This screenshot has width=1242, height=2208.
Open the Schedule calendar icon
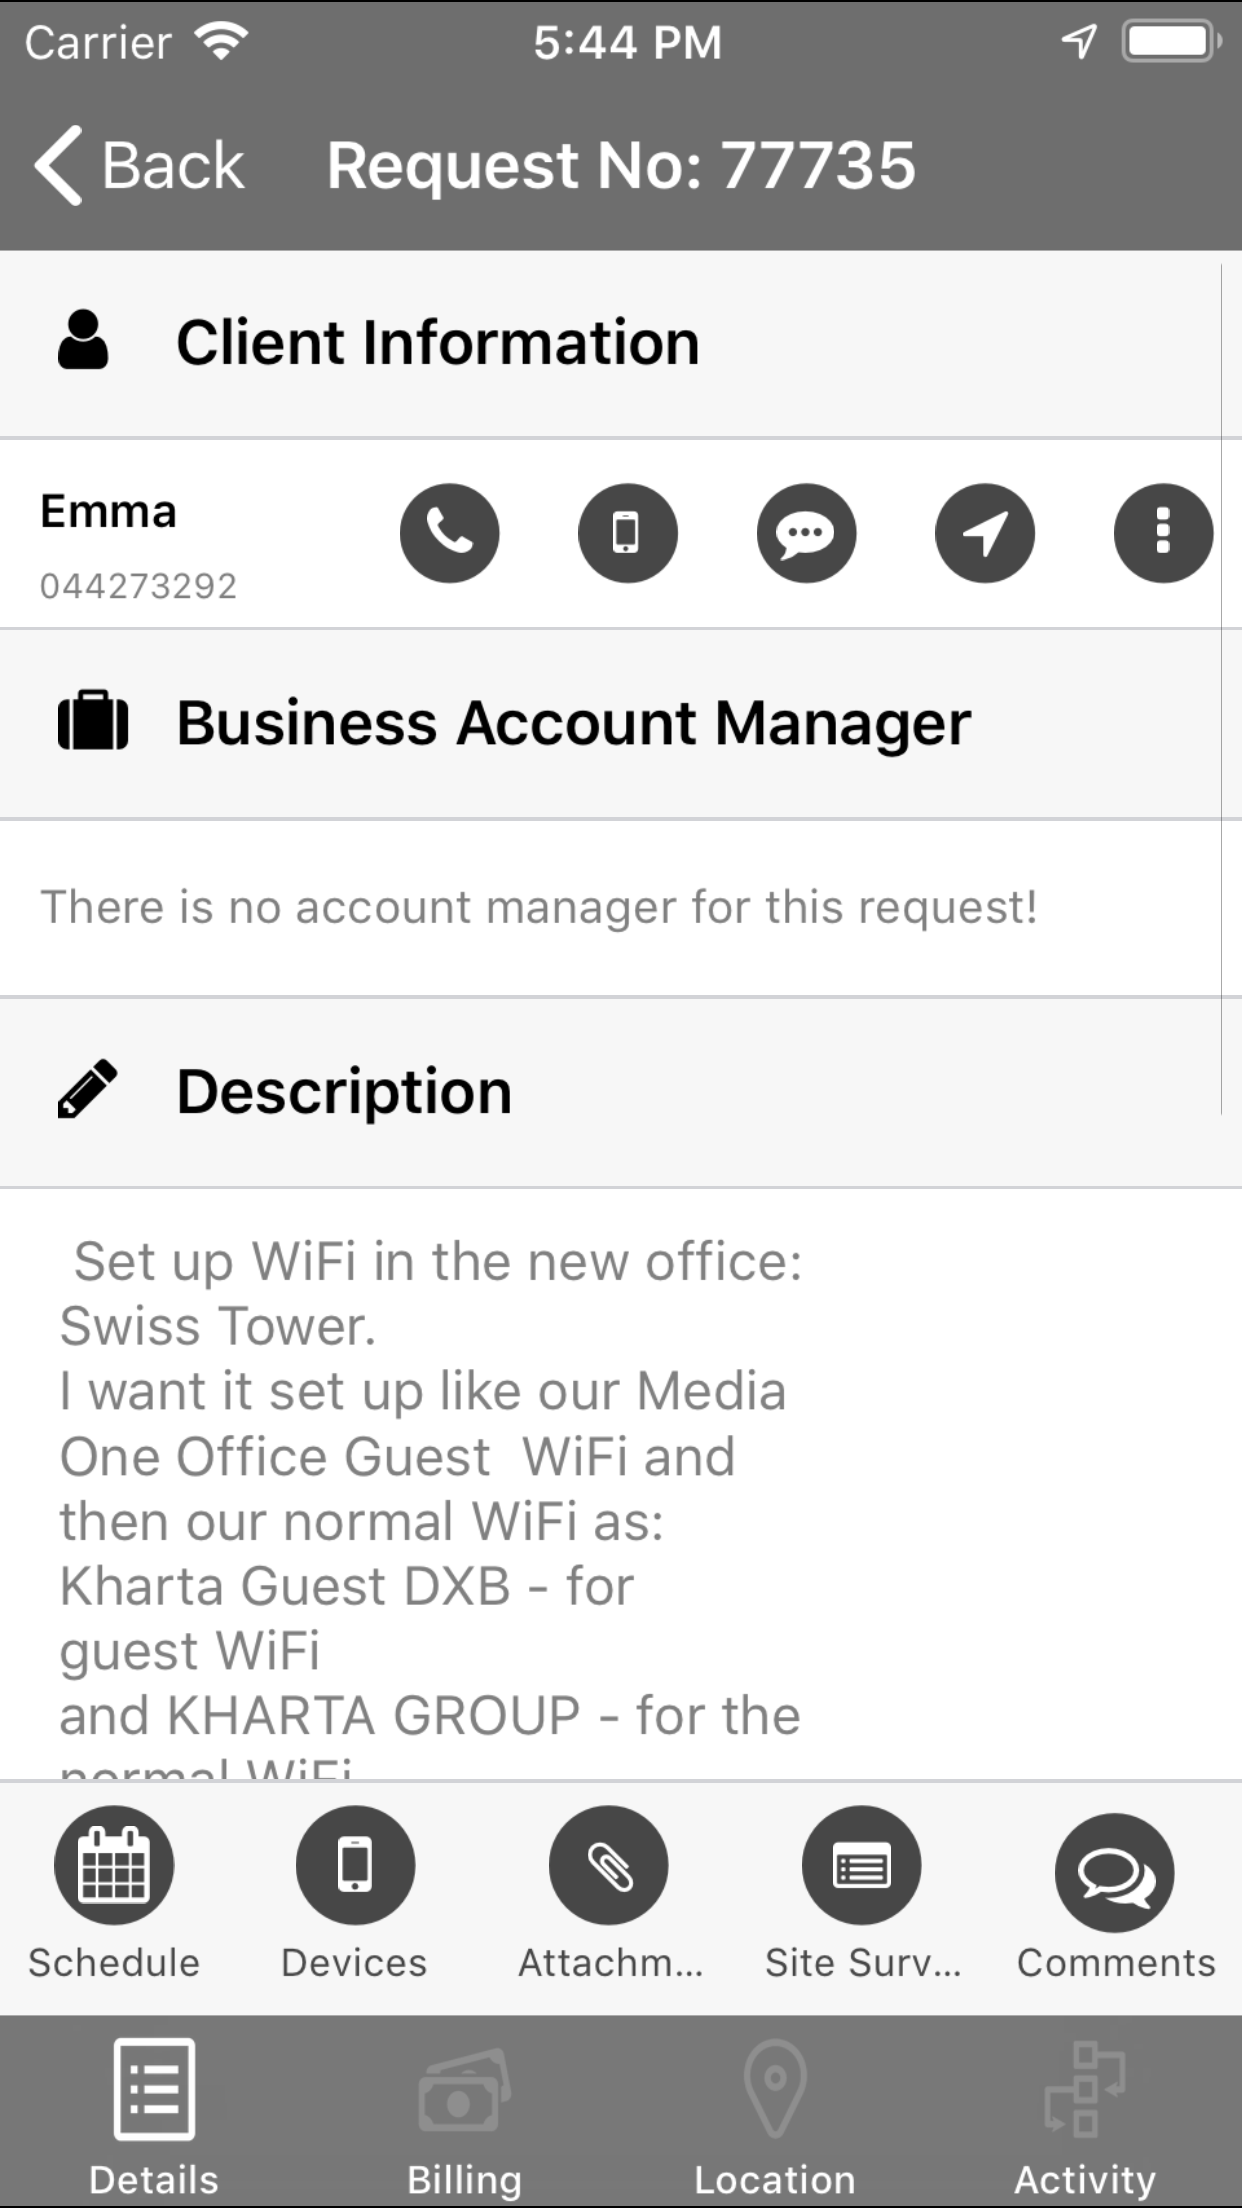[x=114, y=1865]
